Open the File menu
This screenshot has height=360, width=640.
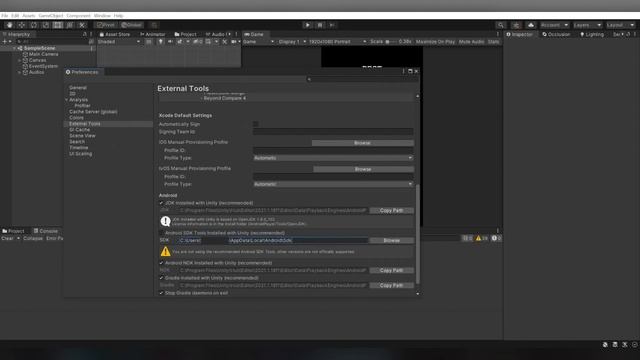[4, 16]
